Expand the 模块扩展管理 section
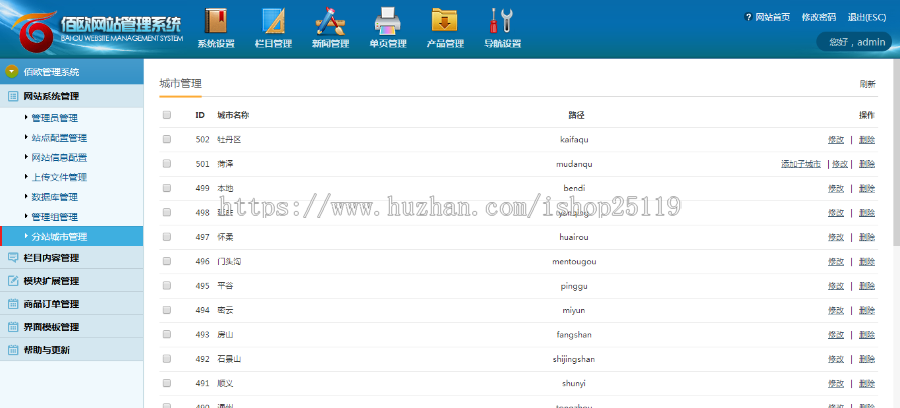 [x=72, y=281]
